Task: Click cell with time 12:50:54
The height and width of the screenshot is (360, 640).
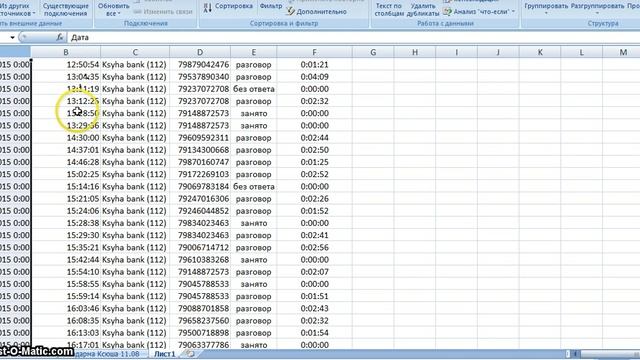Action: [x=66, y=64]
